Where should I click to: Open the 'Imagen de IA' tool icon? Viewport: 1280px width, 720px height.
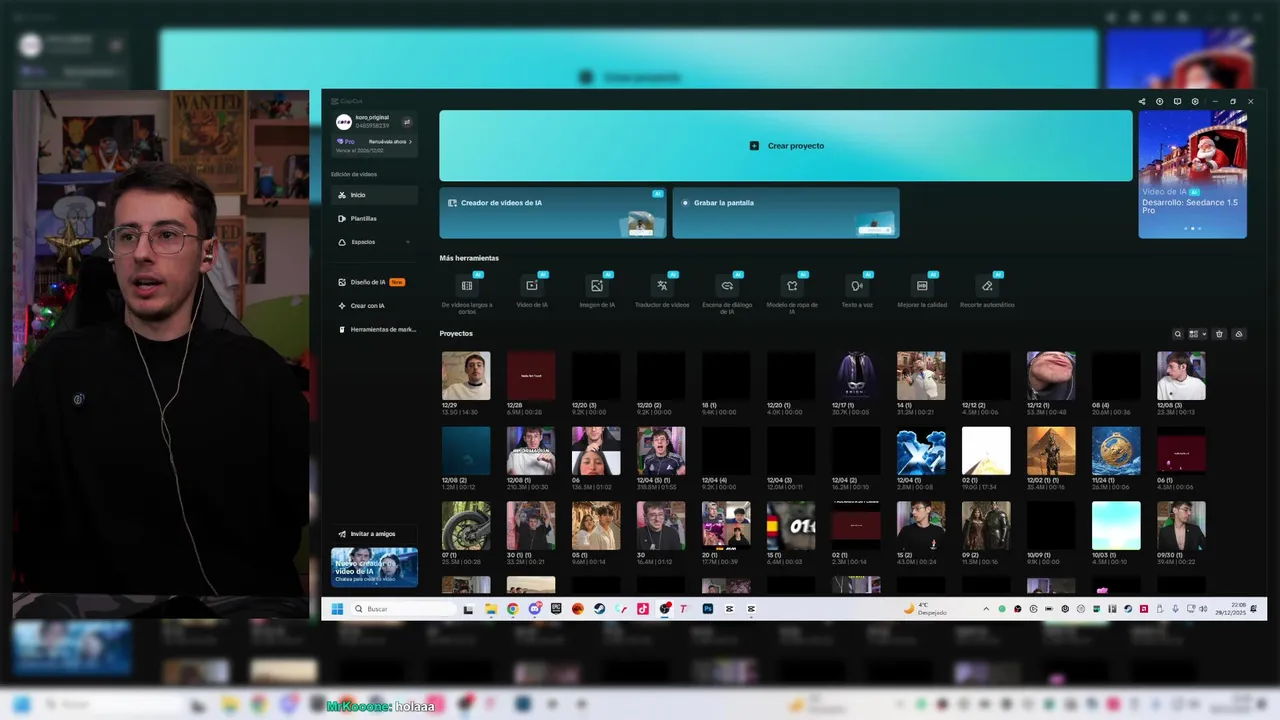click(x=597, y=286)
